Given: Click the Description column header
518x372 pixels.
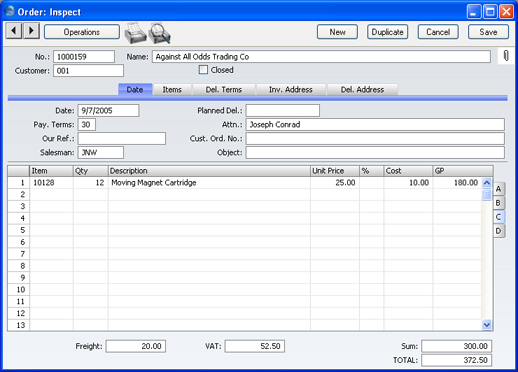Looking at the screenshot, I should (x=209, y=171).
